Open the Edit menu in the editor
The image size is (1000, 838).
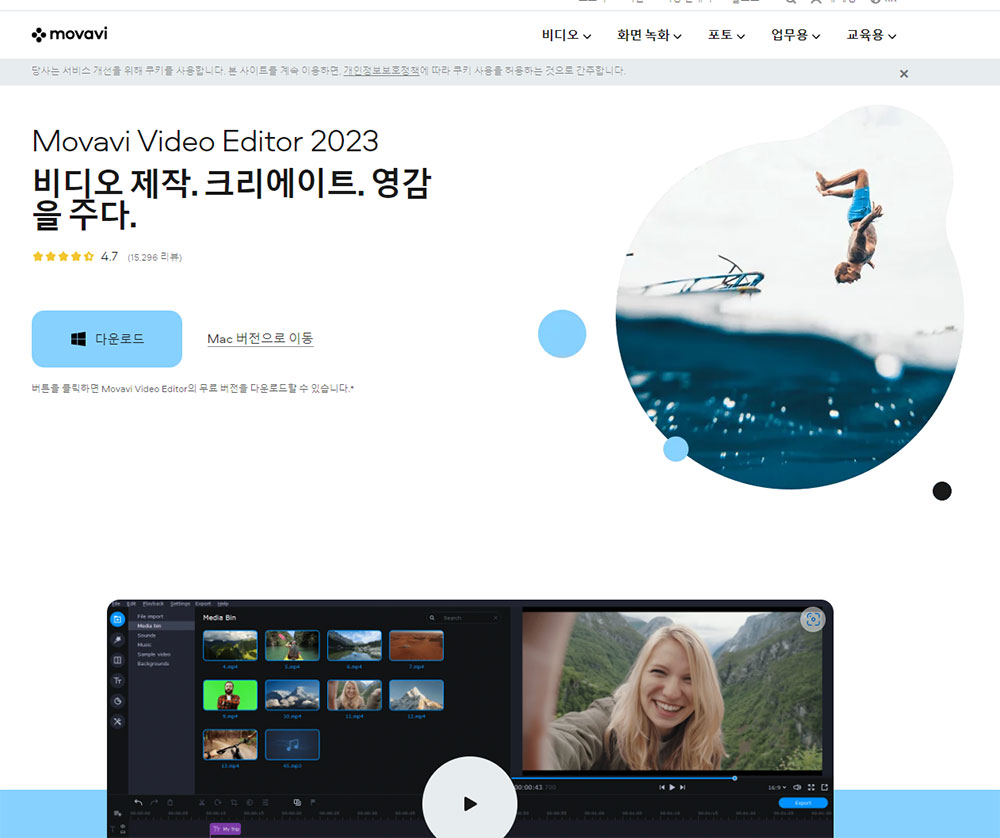point(131,603)
